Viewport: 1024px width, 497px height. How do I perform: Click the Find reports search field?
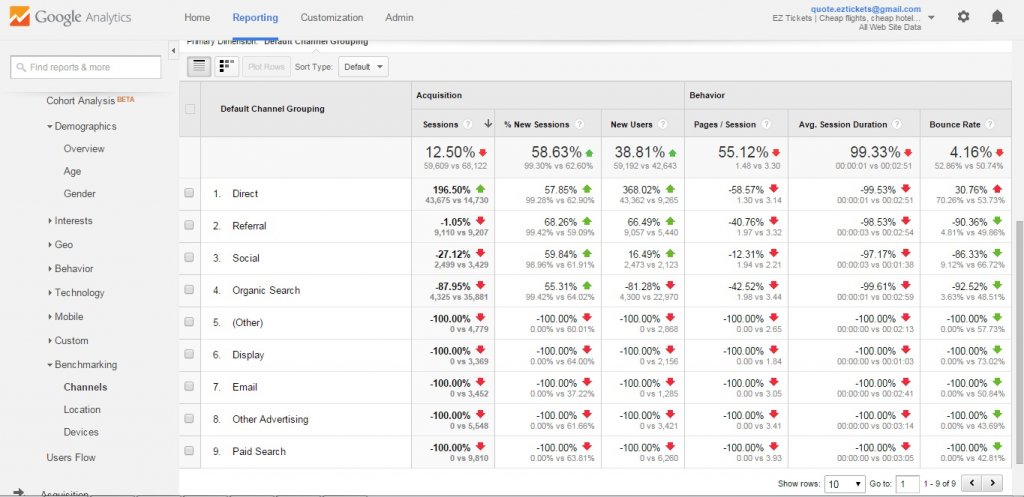[86, 67]
